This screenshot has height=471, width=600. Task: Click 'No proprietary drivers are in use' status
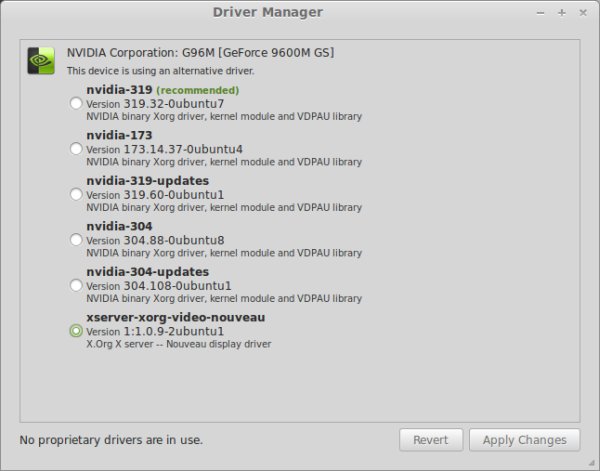click(111, 440)
